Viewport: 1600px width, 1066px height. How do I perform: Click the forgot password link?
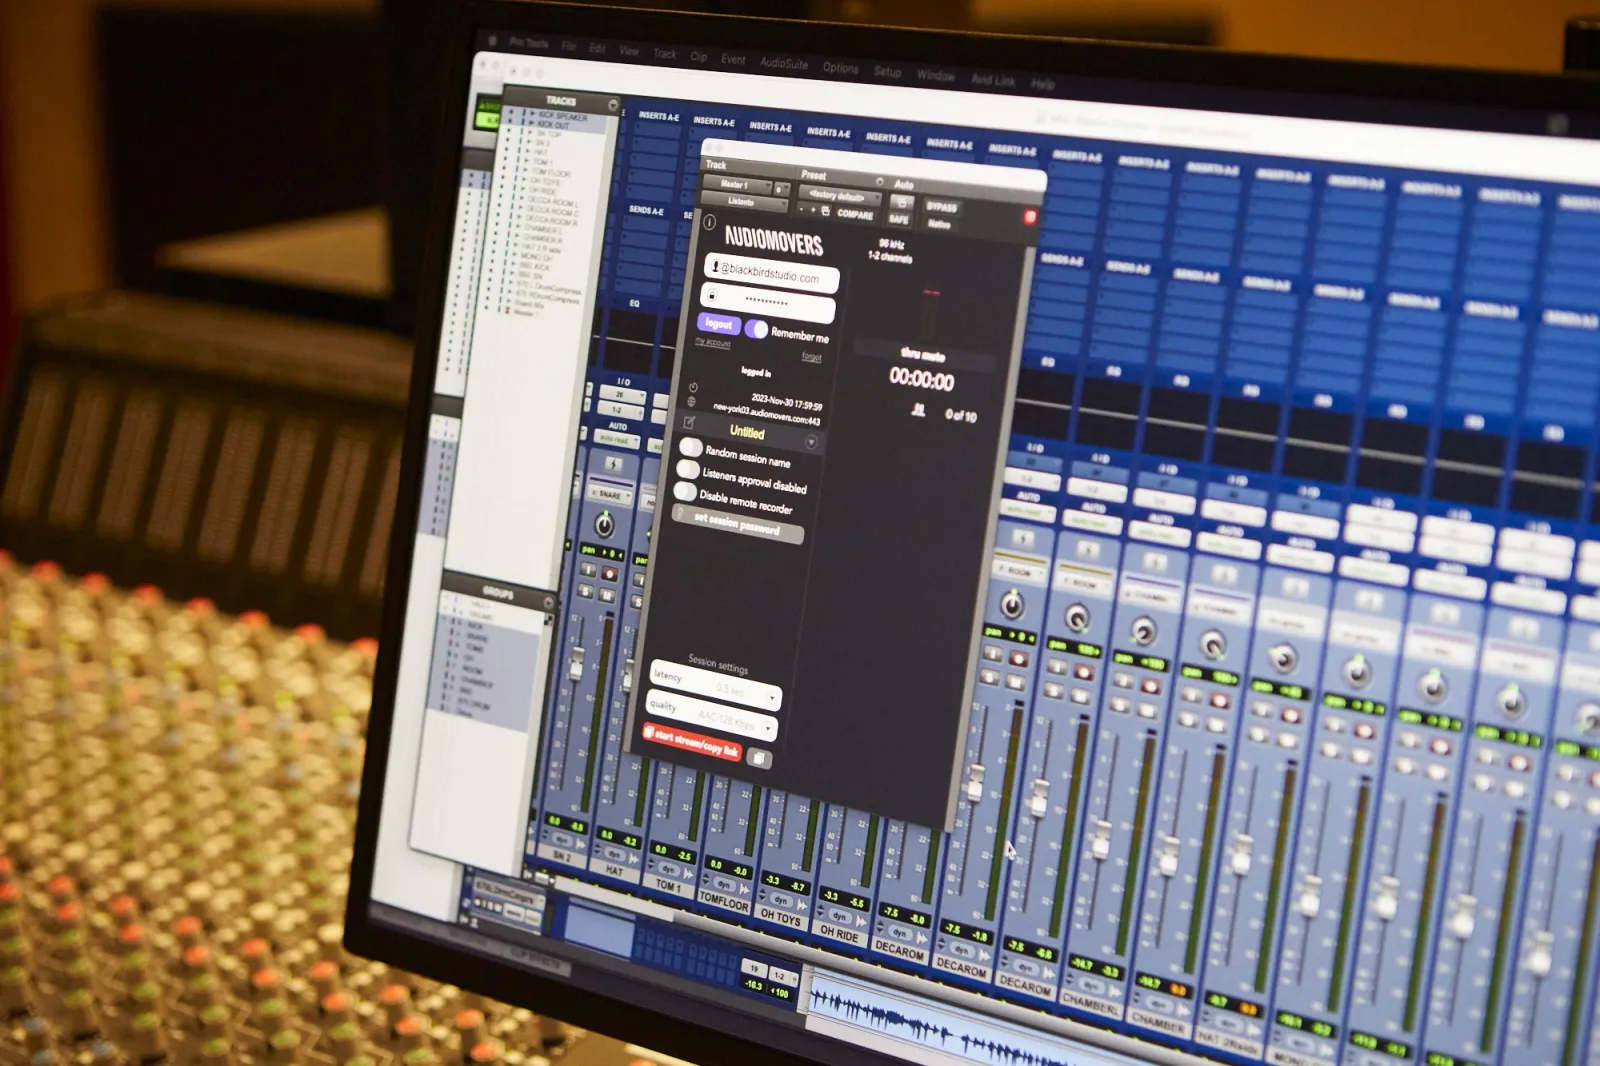click(811, 357)
